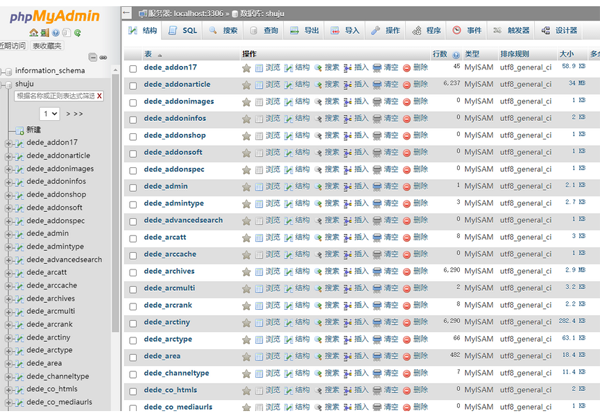600x418 pixels.
Task: Click the red drop icon for dede_archives
Action: click(407, 272)
